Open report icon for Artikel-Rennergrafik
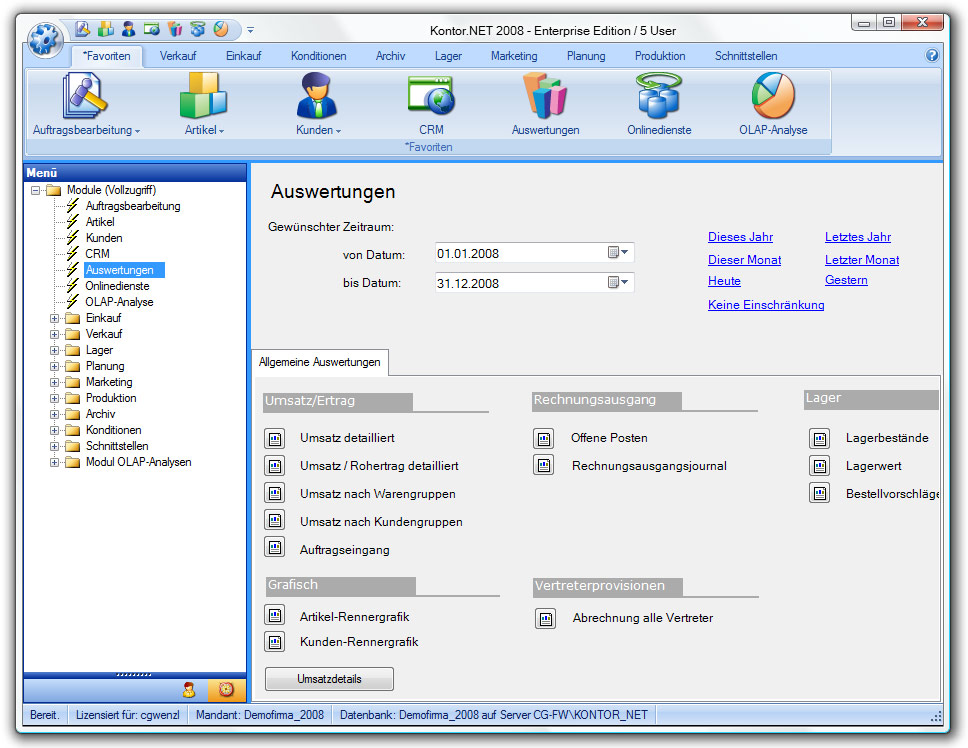Screen dimensions: 968x748 click(274, 616)
